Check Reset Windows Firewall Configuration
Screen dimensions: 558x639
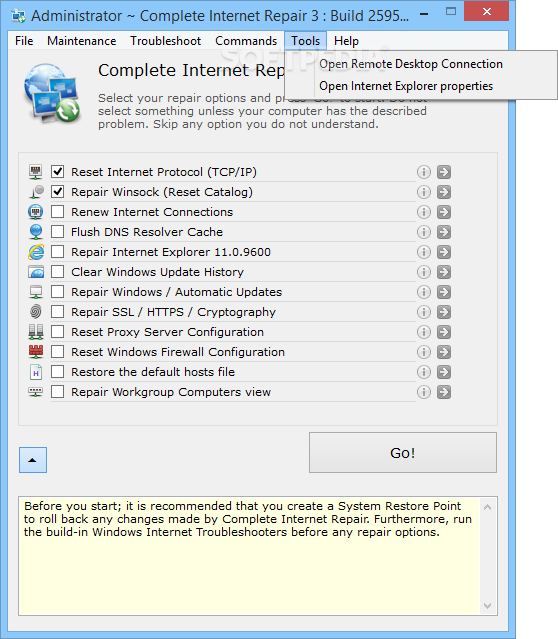[x=57, y=351]
